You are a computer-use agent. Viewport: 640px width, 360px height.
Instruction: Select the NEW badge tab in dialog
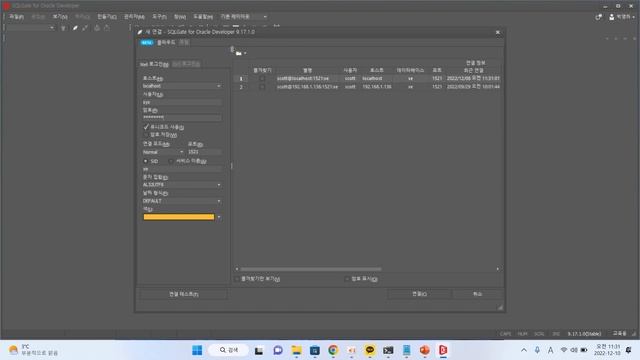click(147, 42)
